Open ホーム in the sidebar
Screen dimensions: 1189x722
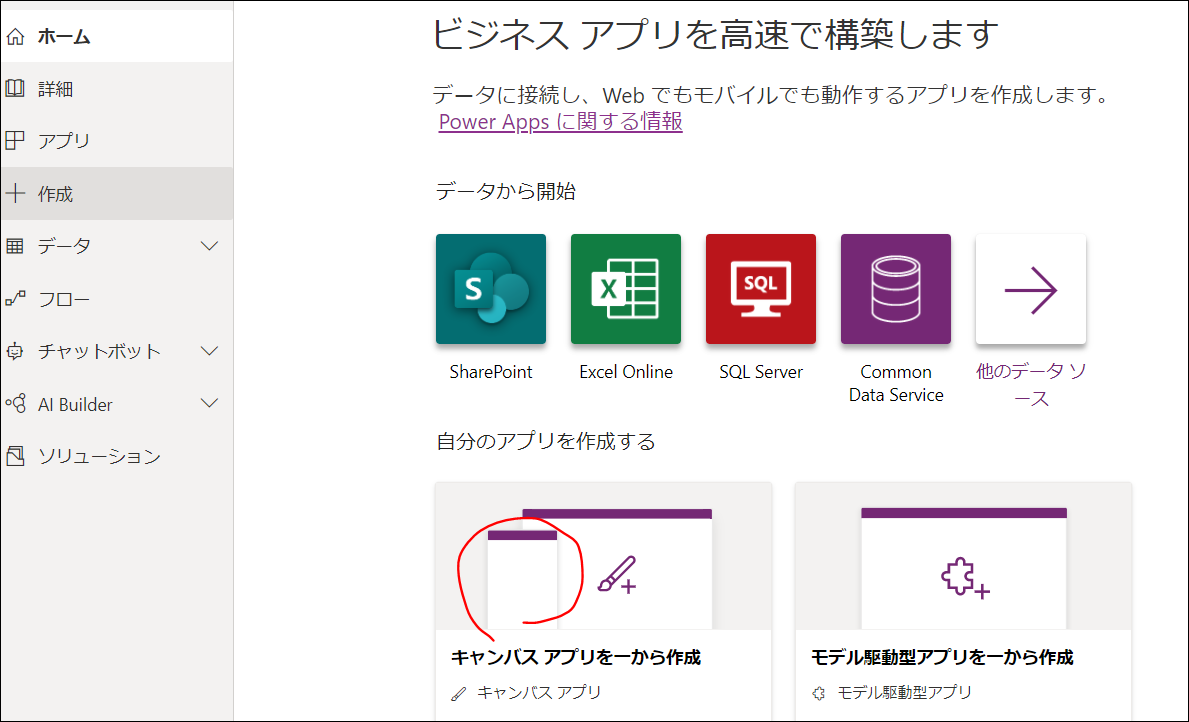point(117,36)
